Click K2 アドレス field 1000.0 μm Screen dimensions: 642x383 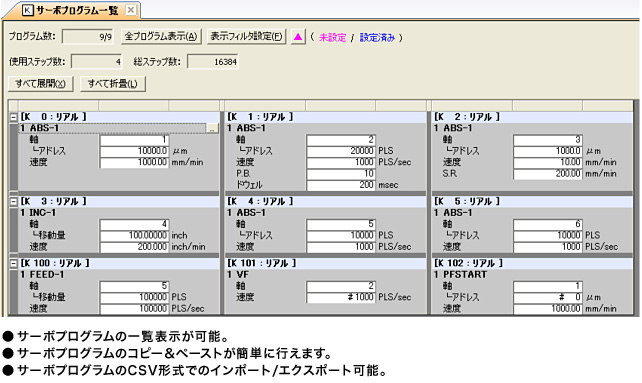tap(548, 151)
